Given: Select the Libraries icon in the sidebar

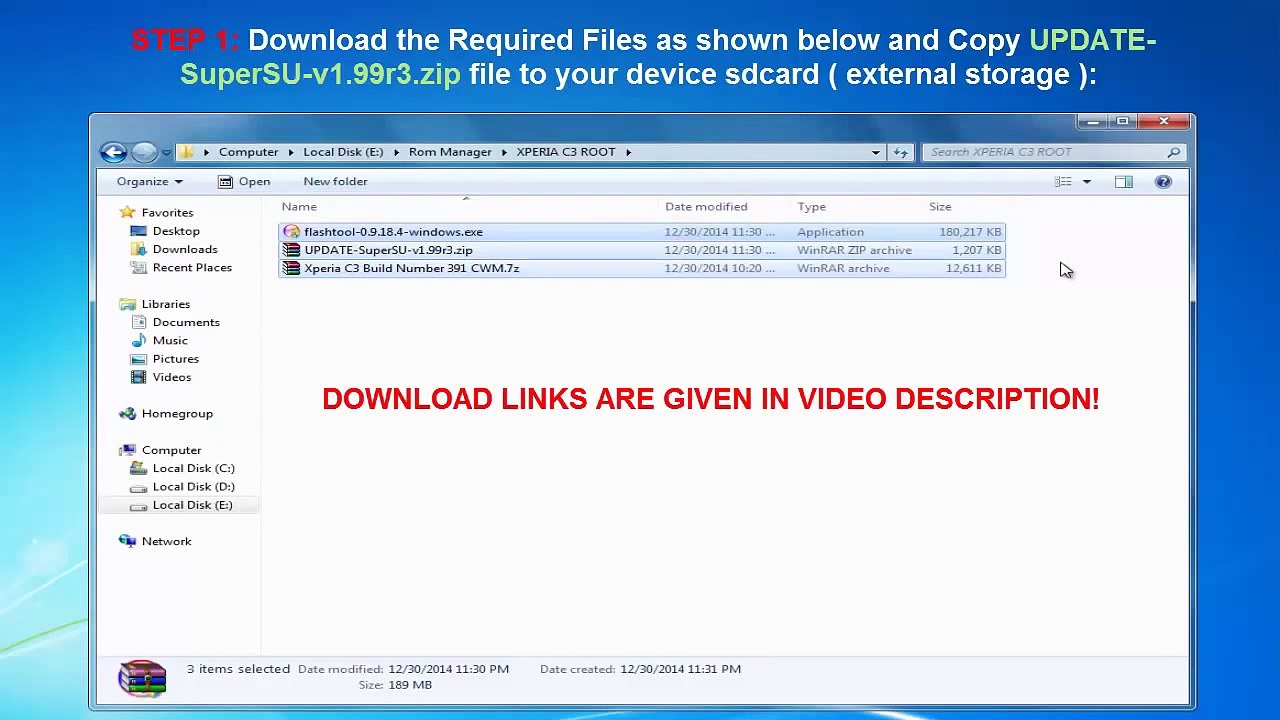Looking at the screenshot, I should click(x=127, y=304).
